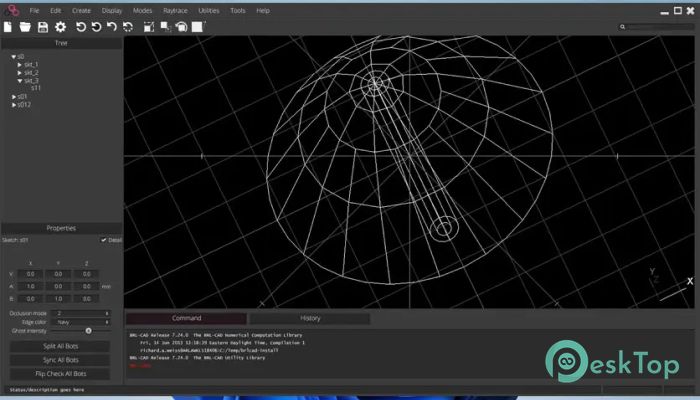Open the Edge color dropdown
Viewport: 700px width, 400px height.
pyautogui.click(x=81, y=322)
